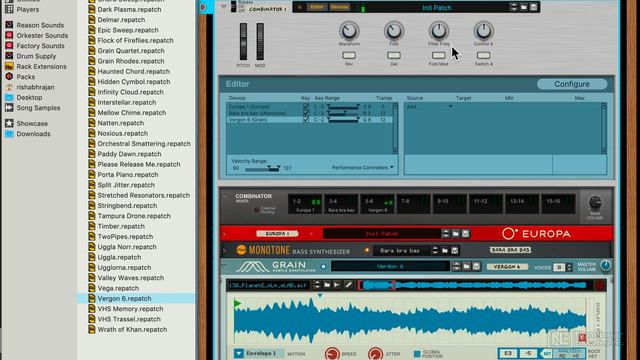Click the Combinator Mod wheel
This screenshot has height=360, width=640.
(260, 42)
